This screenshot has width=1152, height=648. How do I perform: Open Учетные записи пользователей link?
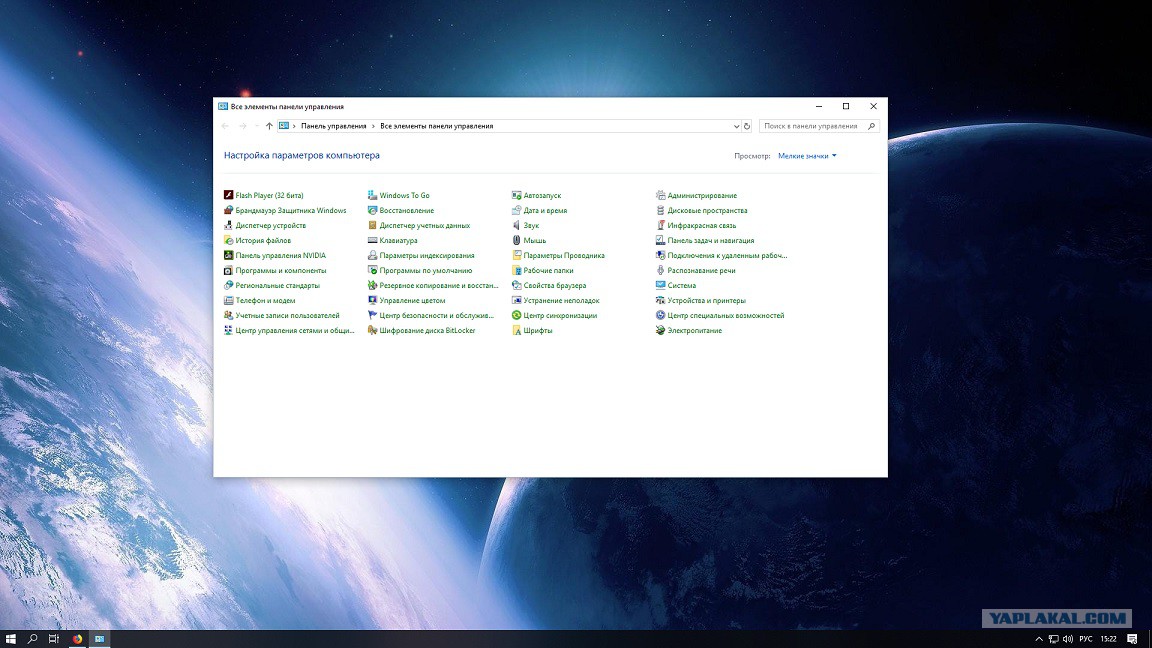[287, 315]
